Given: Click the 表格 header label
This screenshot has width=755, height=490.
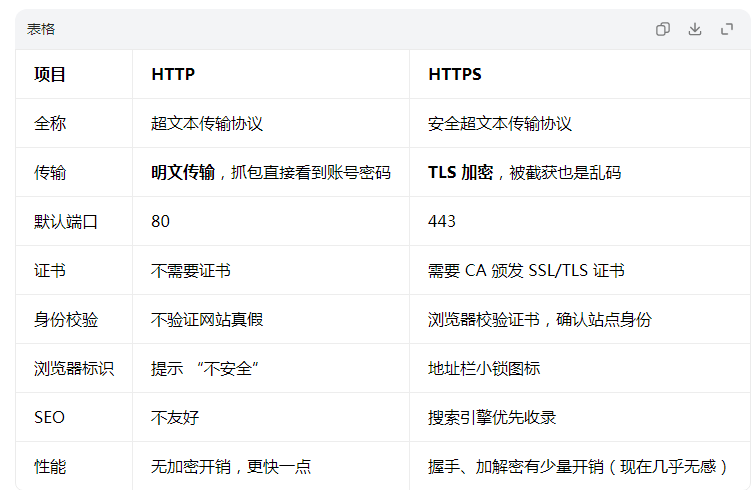Looking at the screenshot, I should pos(41,29).
